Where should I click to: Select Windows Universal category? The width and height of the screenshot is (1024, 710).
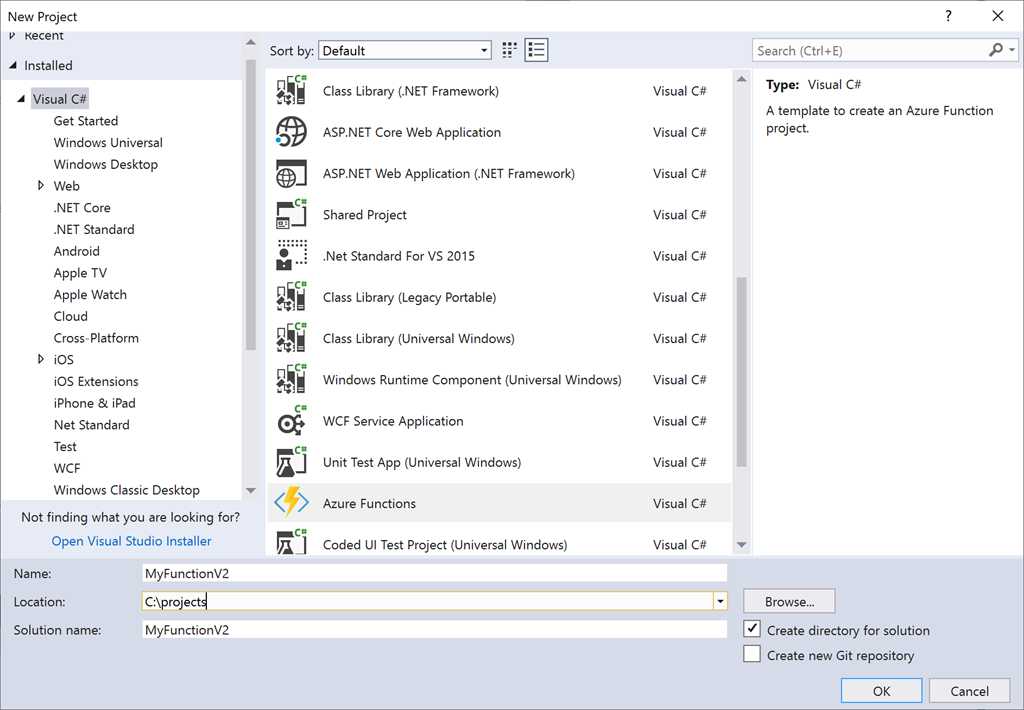coord(108,142)
